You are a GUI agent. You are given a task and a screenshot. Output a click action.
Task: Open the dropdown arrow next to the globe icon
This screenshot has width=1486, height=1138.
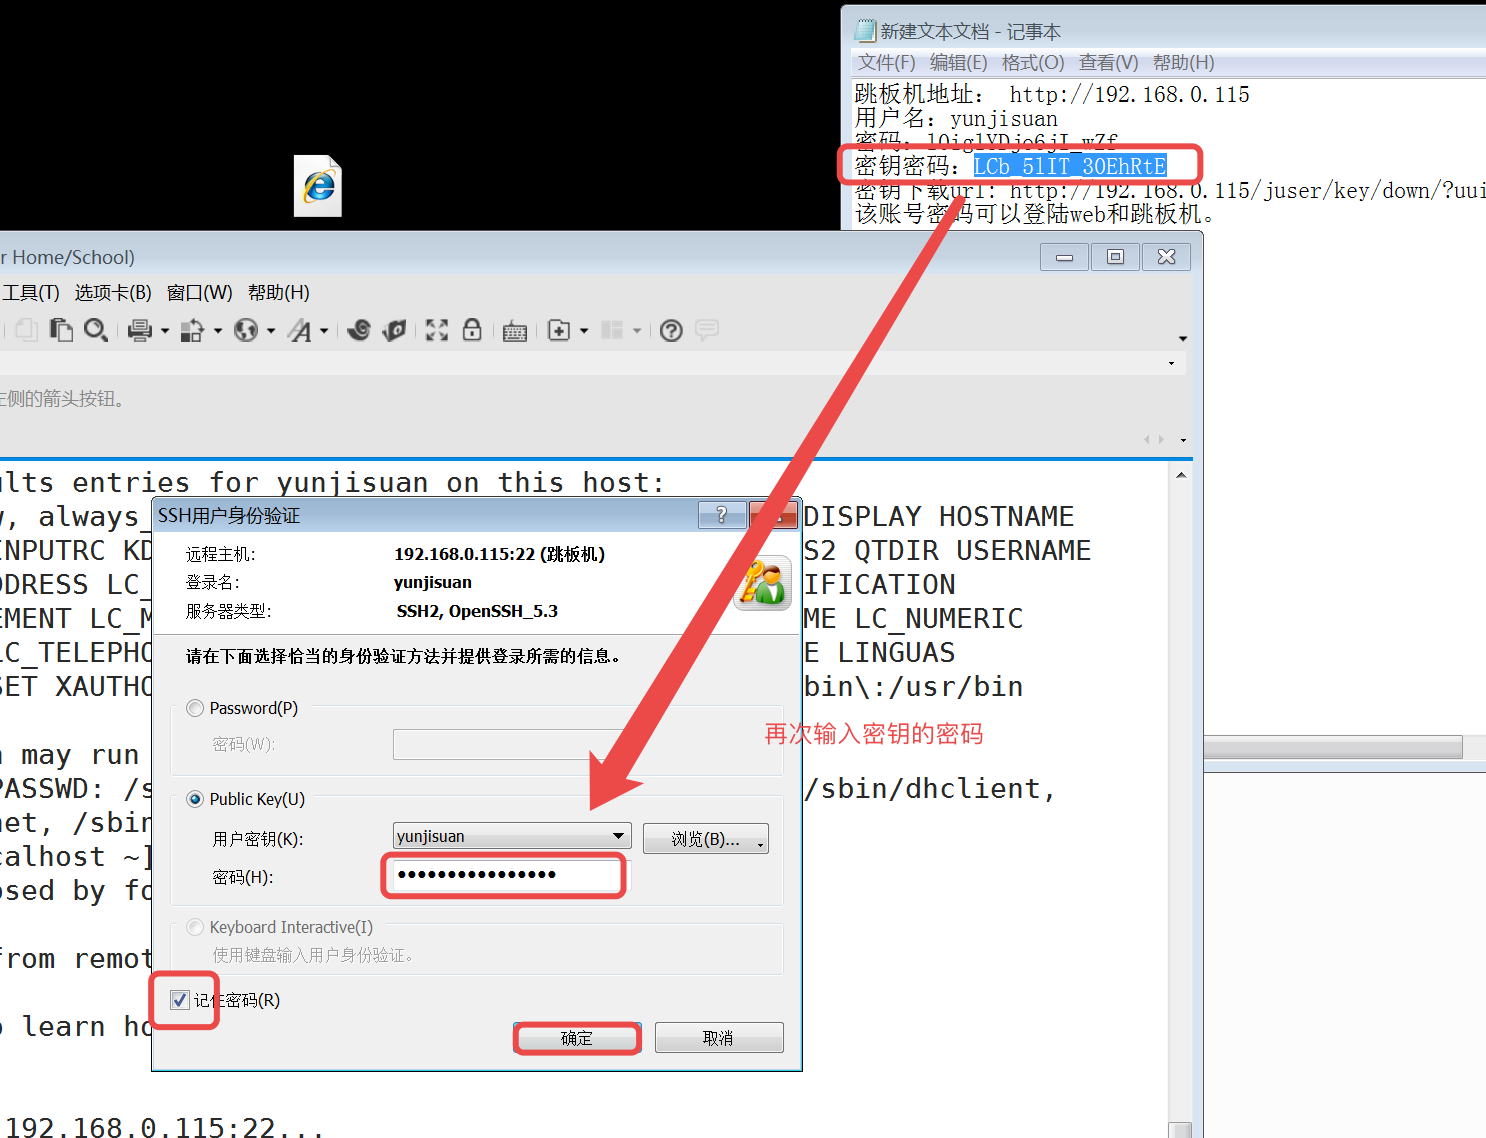[x=271, y=331]
